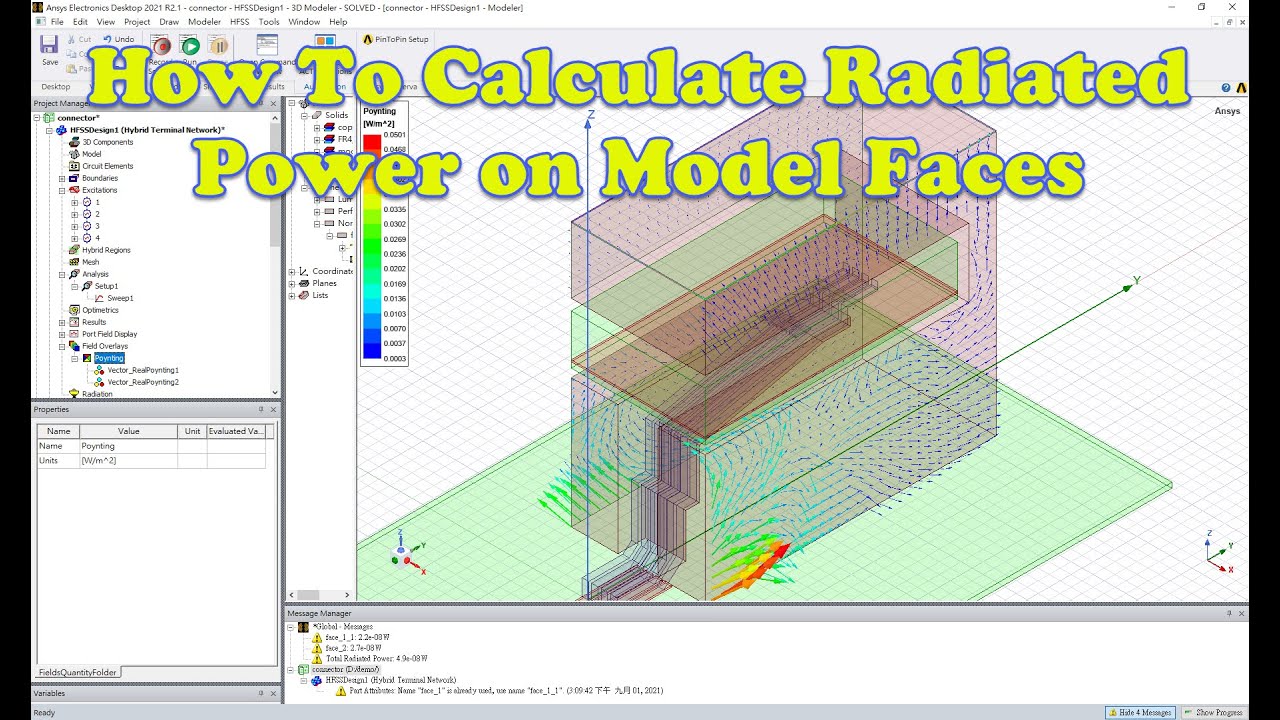Pin the Properties panel
The height and width of the screenshot is (720, 1280).
(x=261, y=409)
